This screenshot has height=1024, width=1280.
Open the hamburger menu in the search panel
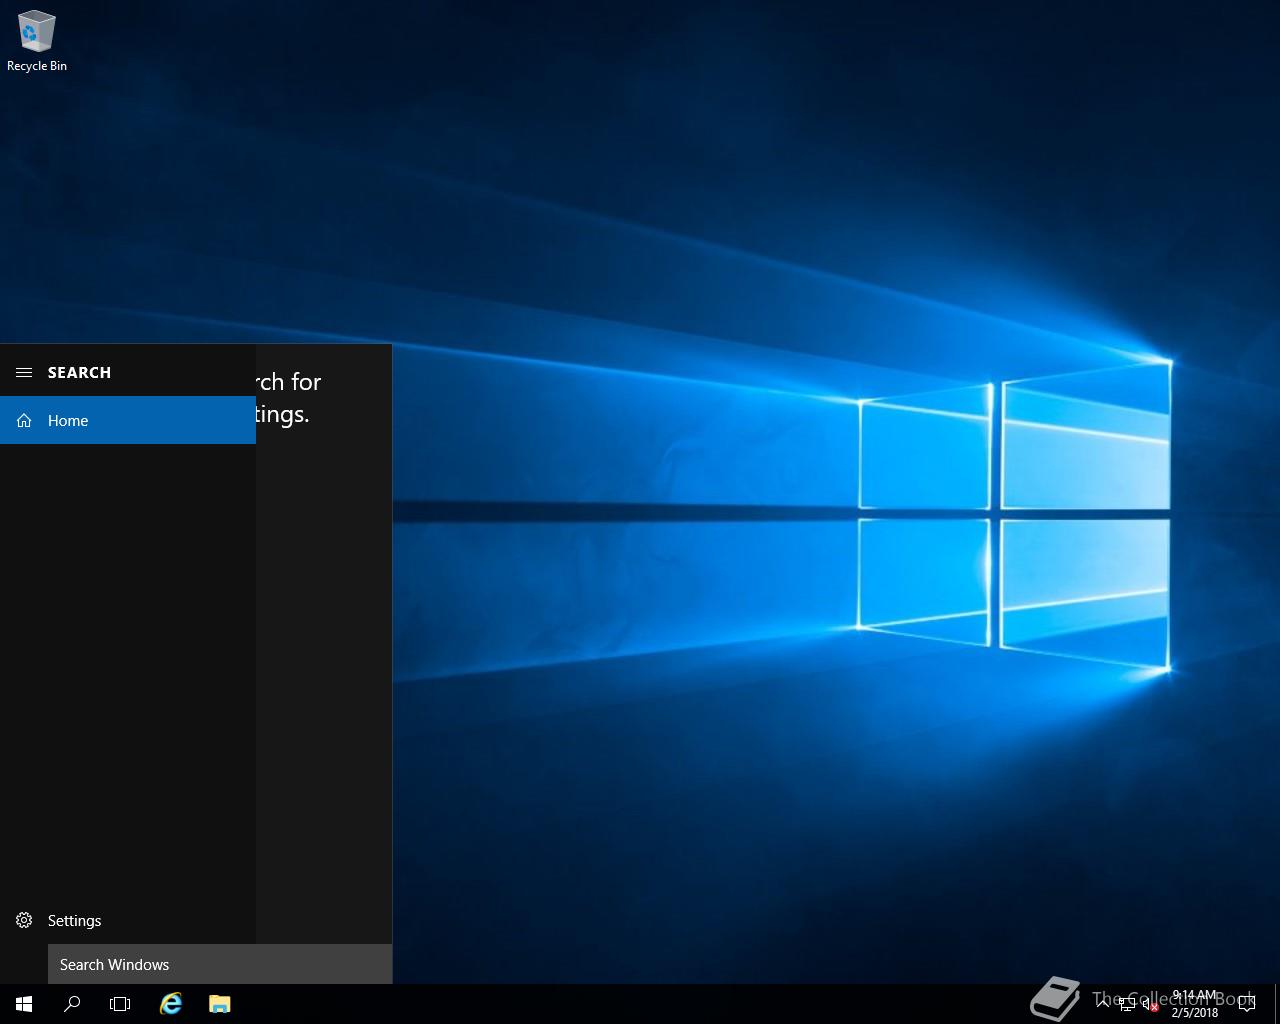(x=23, y=371)
